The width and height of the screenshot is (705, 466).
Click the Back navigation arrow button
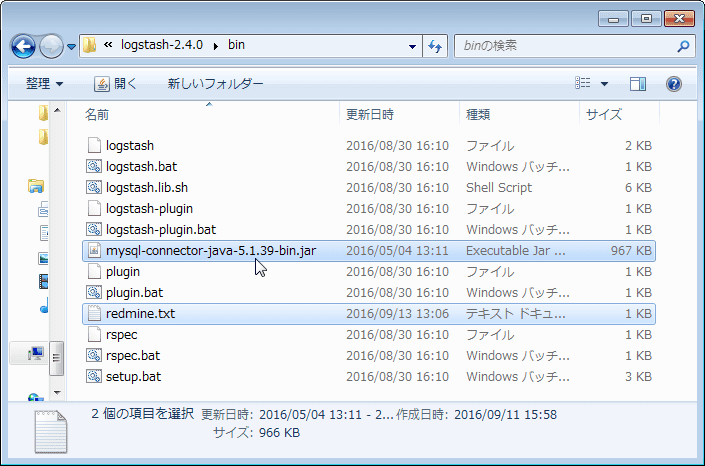coord(23,46)
